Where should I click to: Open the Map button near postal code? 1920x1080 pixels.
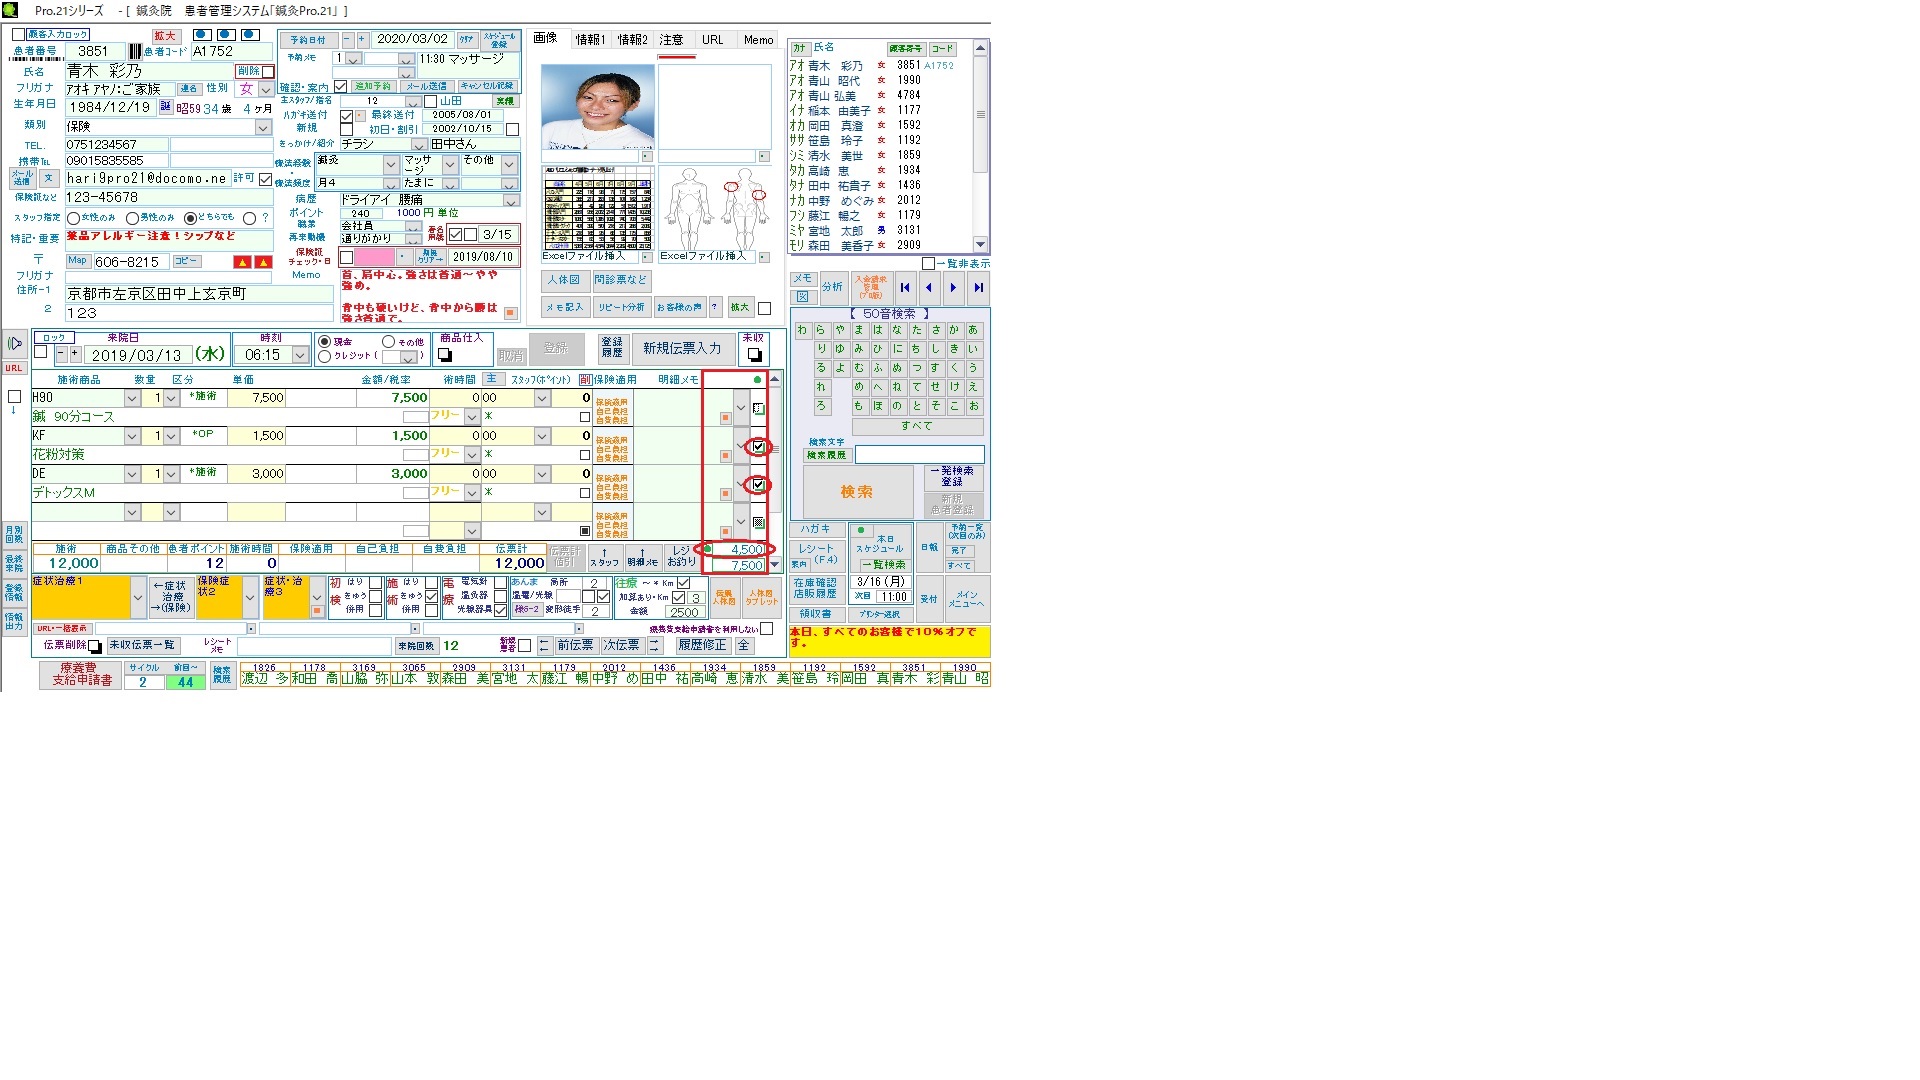tap(78, 261)
